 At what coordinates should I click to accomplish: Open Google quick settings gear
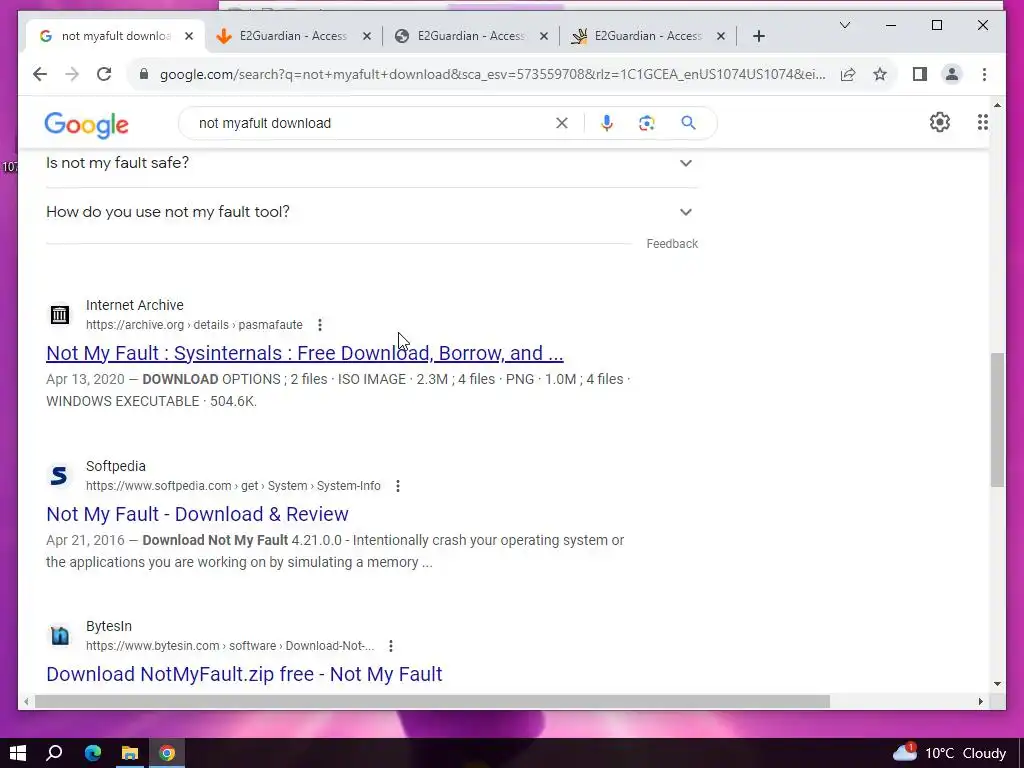940,122
